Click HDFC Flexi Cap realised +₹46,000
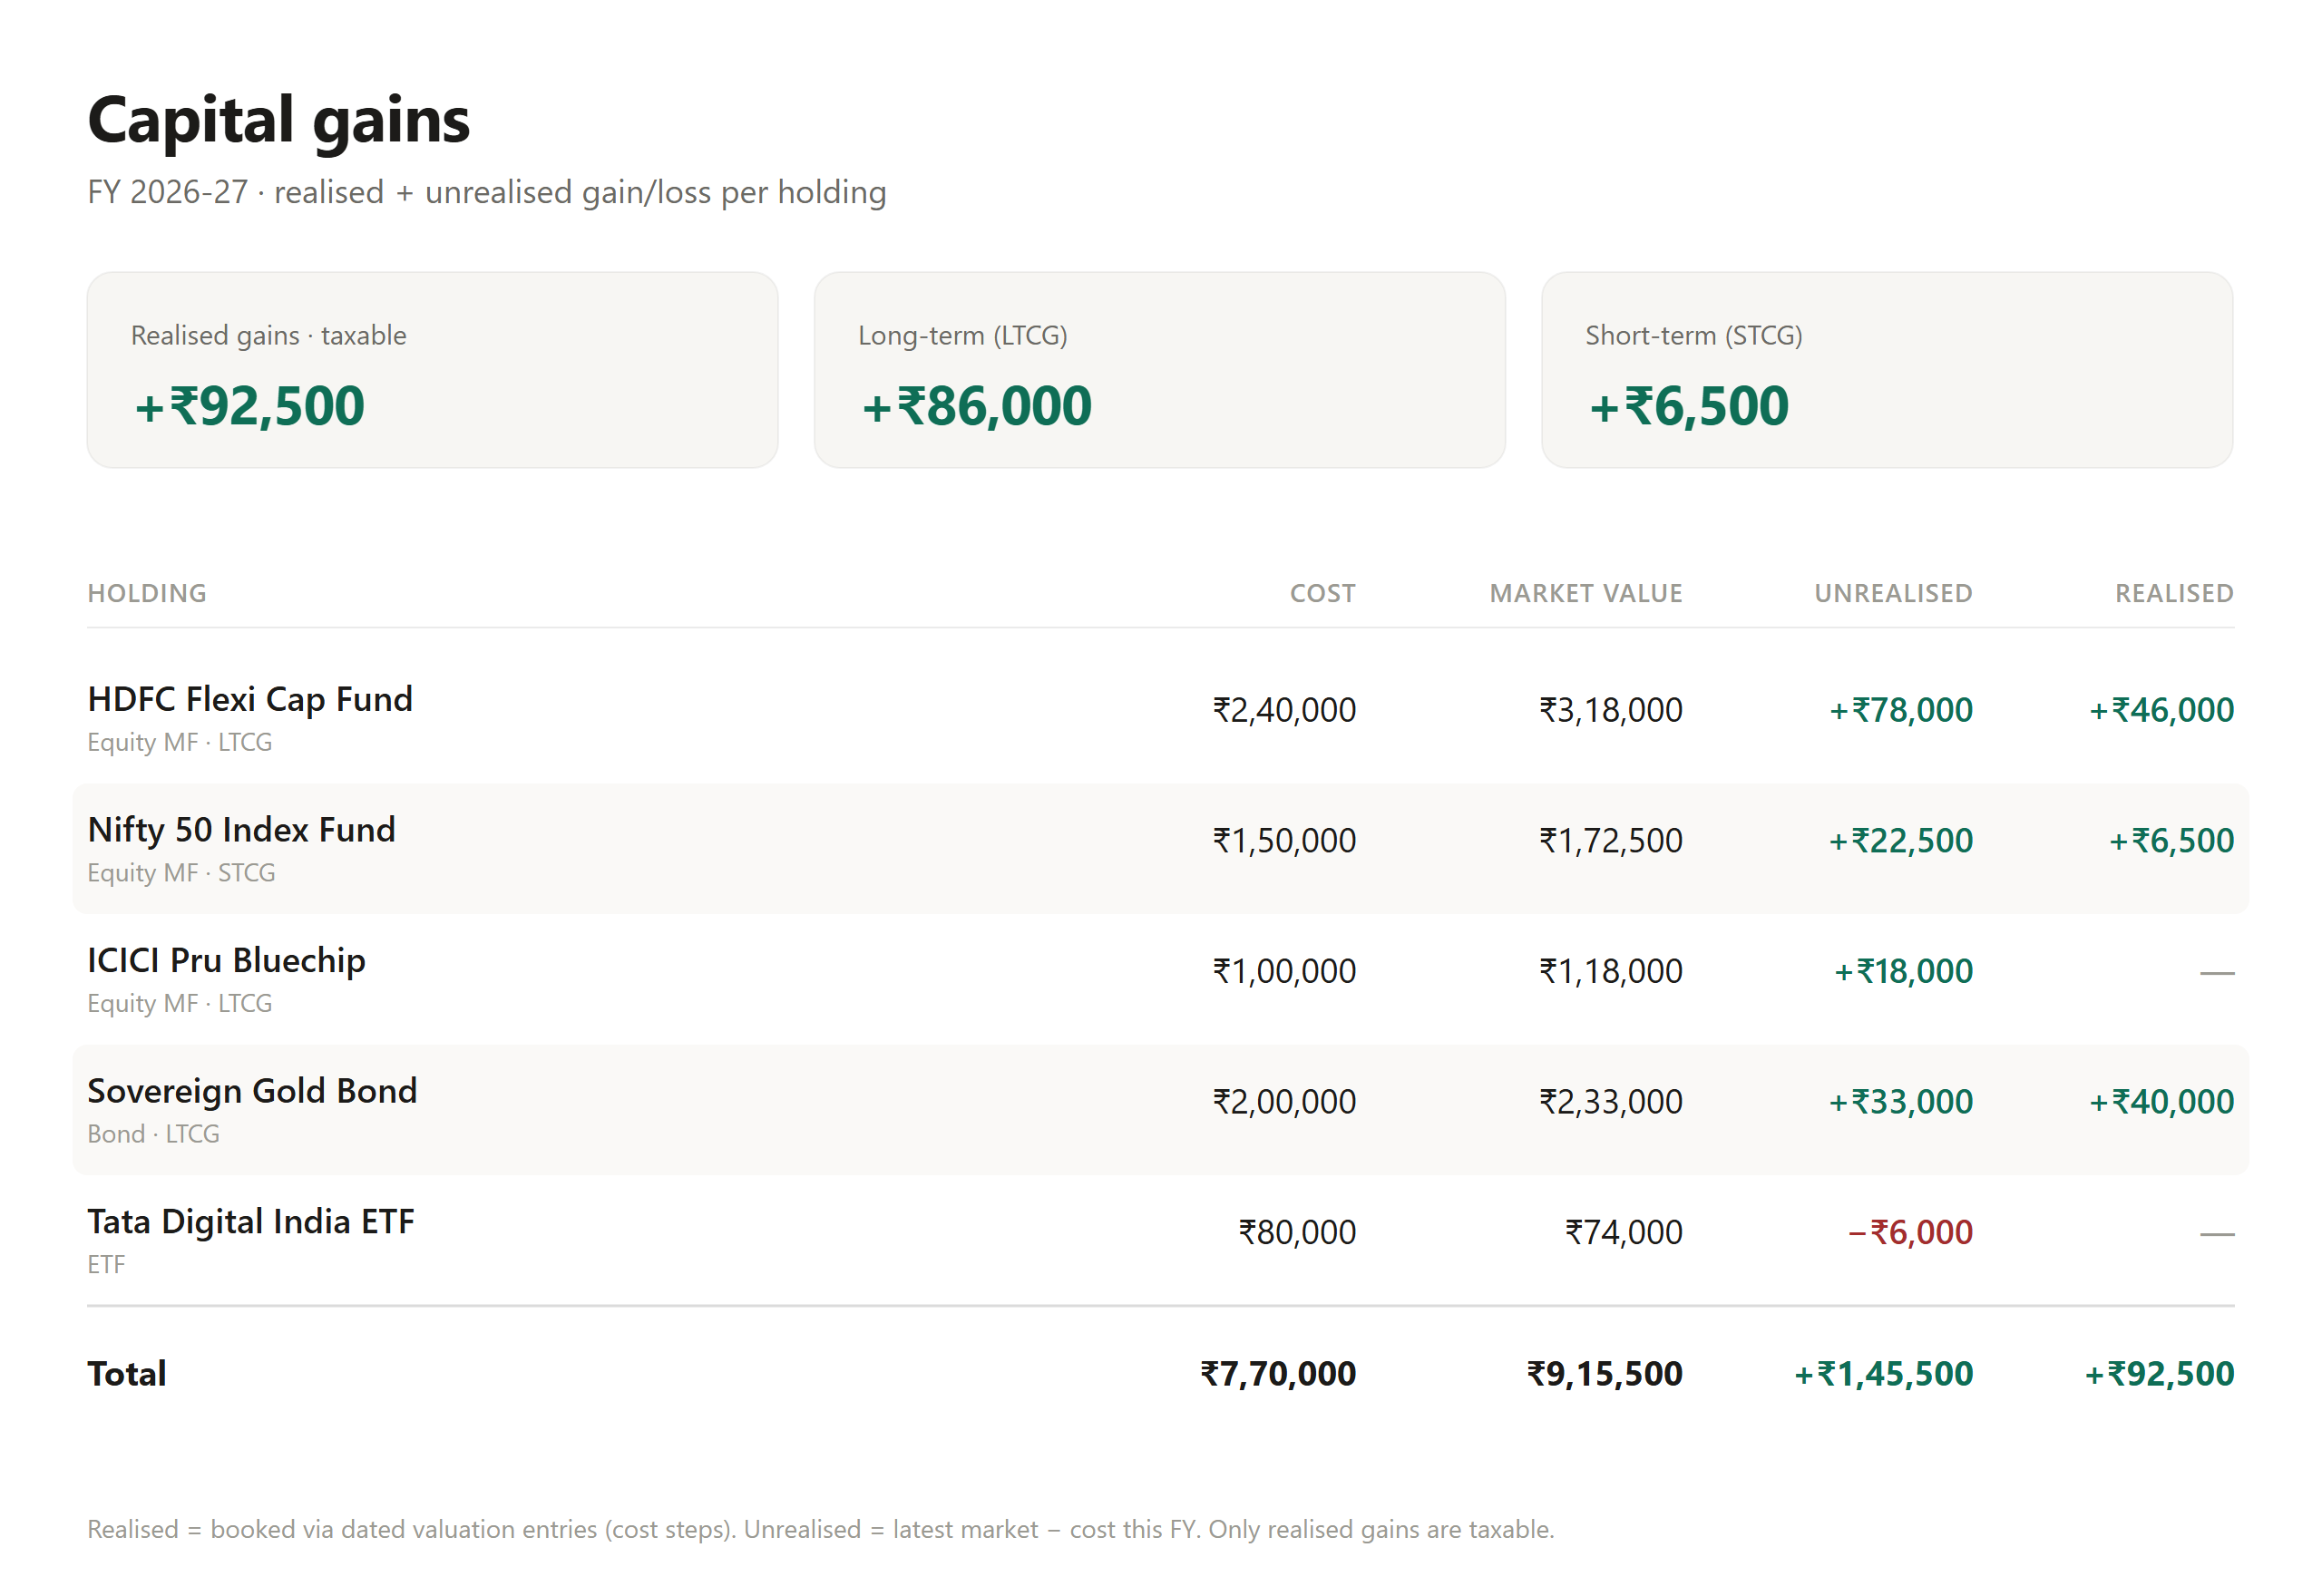 click(x=2161, y=710)
